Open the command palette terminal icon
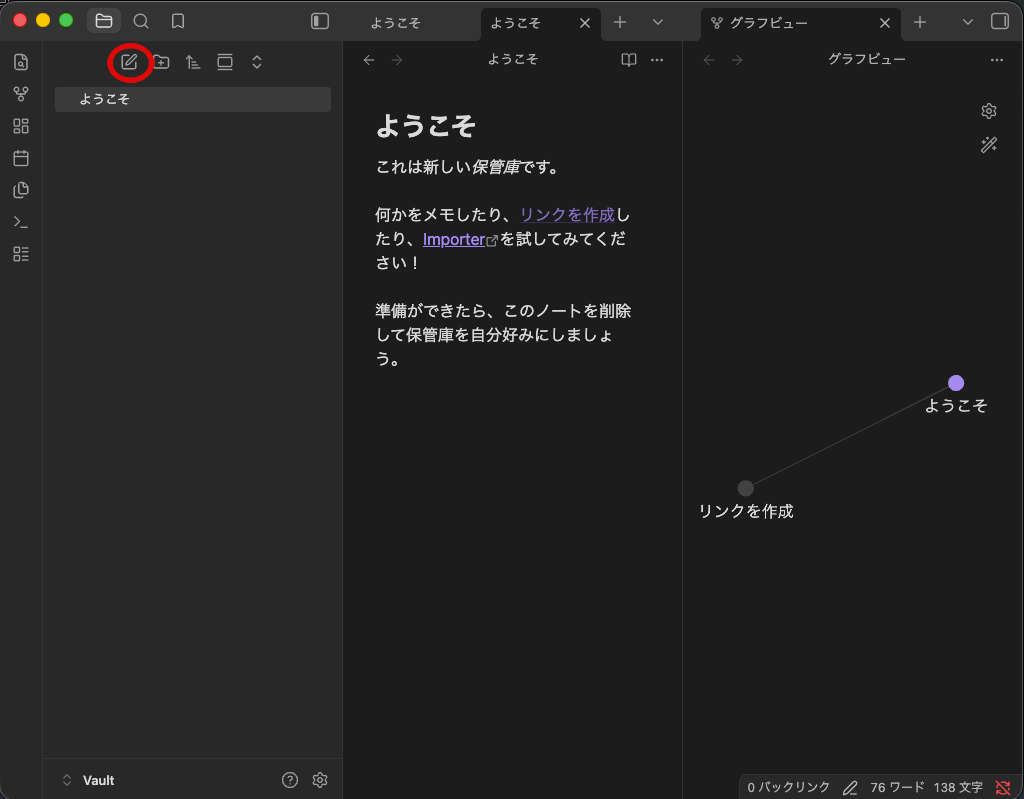The width and height of the screenshot is (1024, 799). point(21,222)
